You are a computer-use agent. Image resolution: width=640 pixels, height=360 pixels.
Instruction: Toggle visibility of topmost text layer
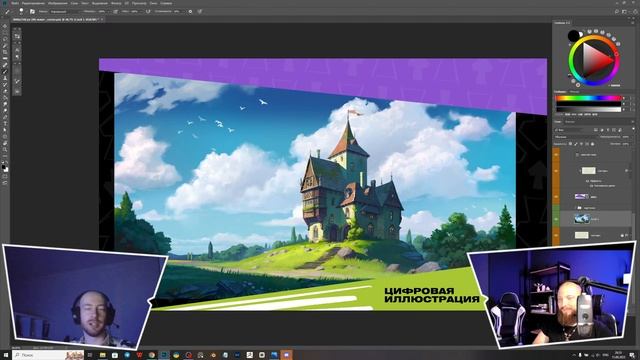point(556,155)
